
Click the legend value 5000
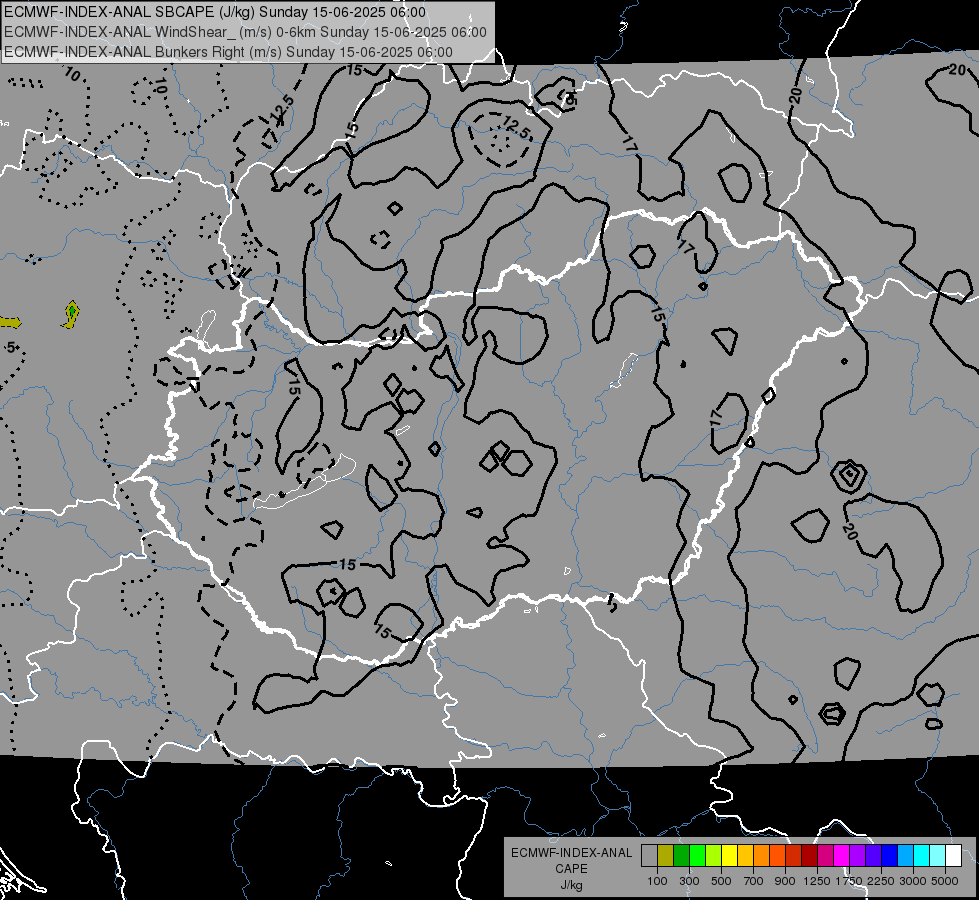(x=945, y=881)
